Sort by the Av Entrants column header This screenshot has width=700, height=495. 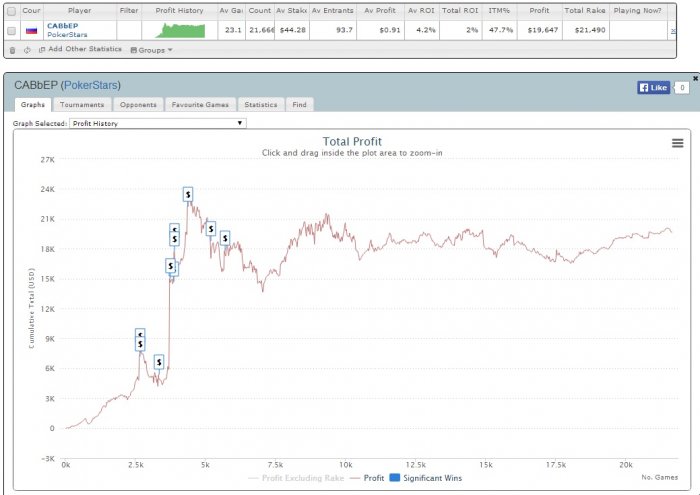click(x=333, y=10)
